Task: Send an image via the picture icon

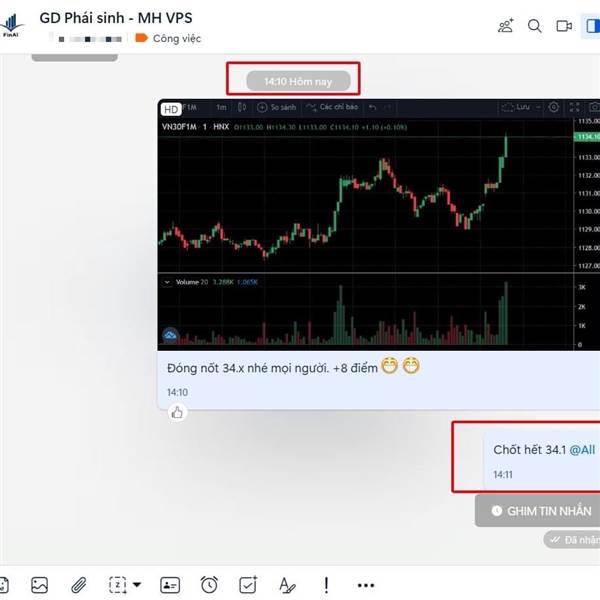Action: (39, 585)
